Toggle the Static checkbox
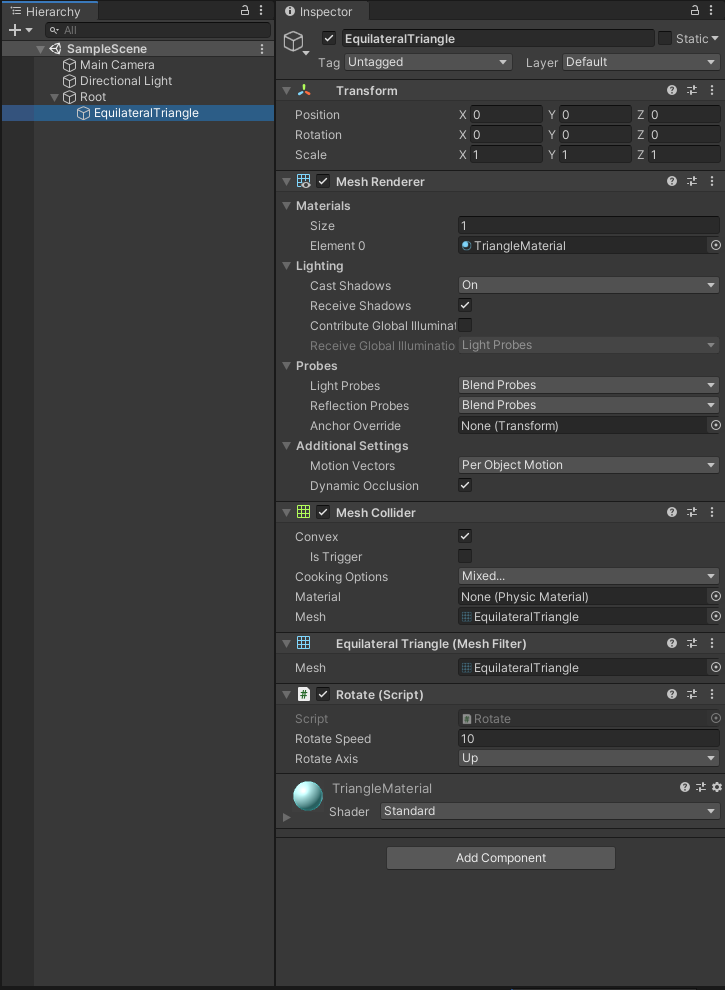This screenshot has height=990, width=725. pyautogui.click(x=665, y=39)
